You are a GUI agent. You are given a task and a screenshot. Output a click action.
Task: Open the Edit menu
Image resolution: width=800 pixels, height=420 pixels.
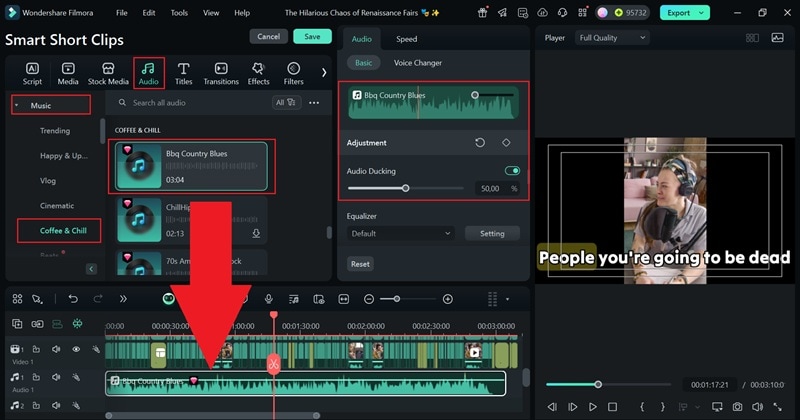click(149, 13)
